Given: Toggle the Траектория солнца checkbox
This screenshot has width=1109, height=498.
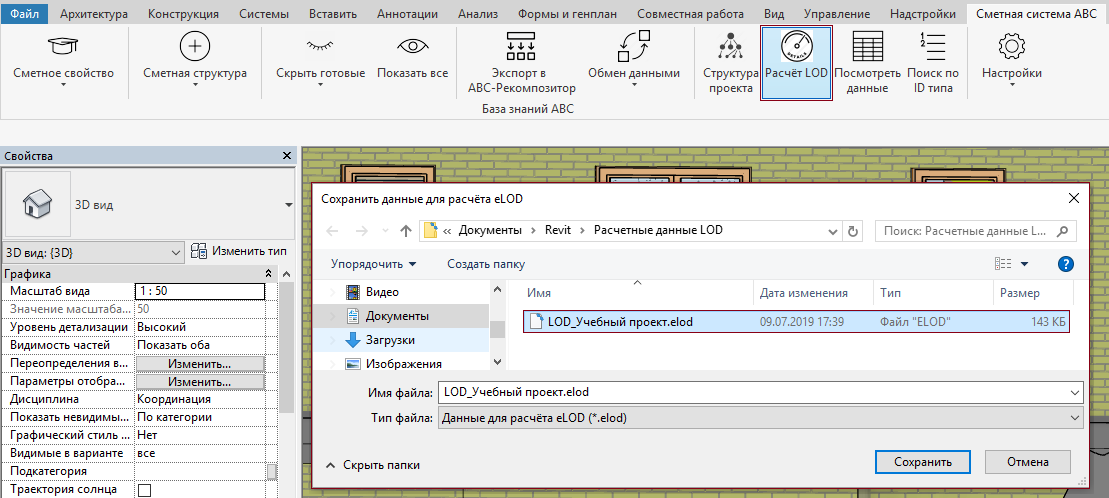Looking at the screenshot, I should 144,490.
